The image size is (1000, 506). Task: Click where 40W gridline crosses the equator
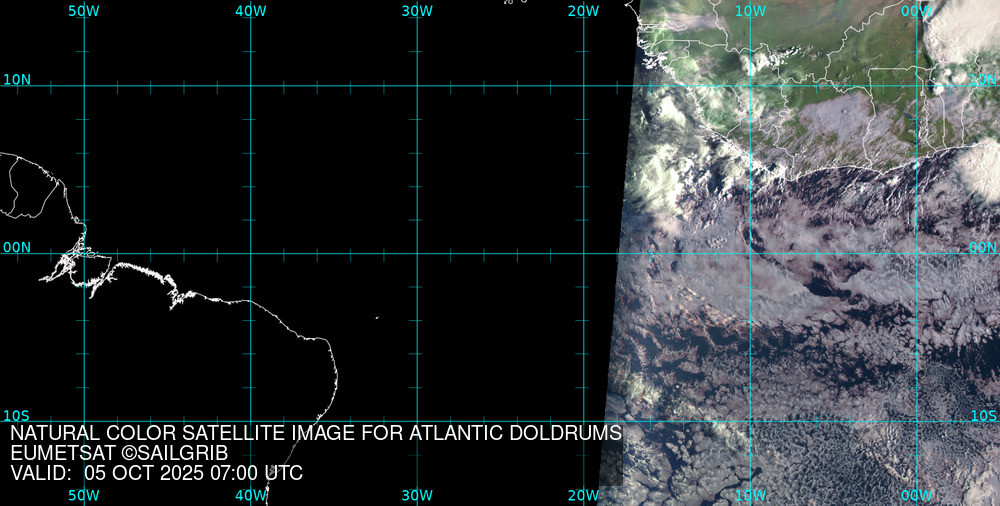click(250, 253)
